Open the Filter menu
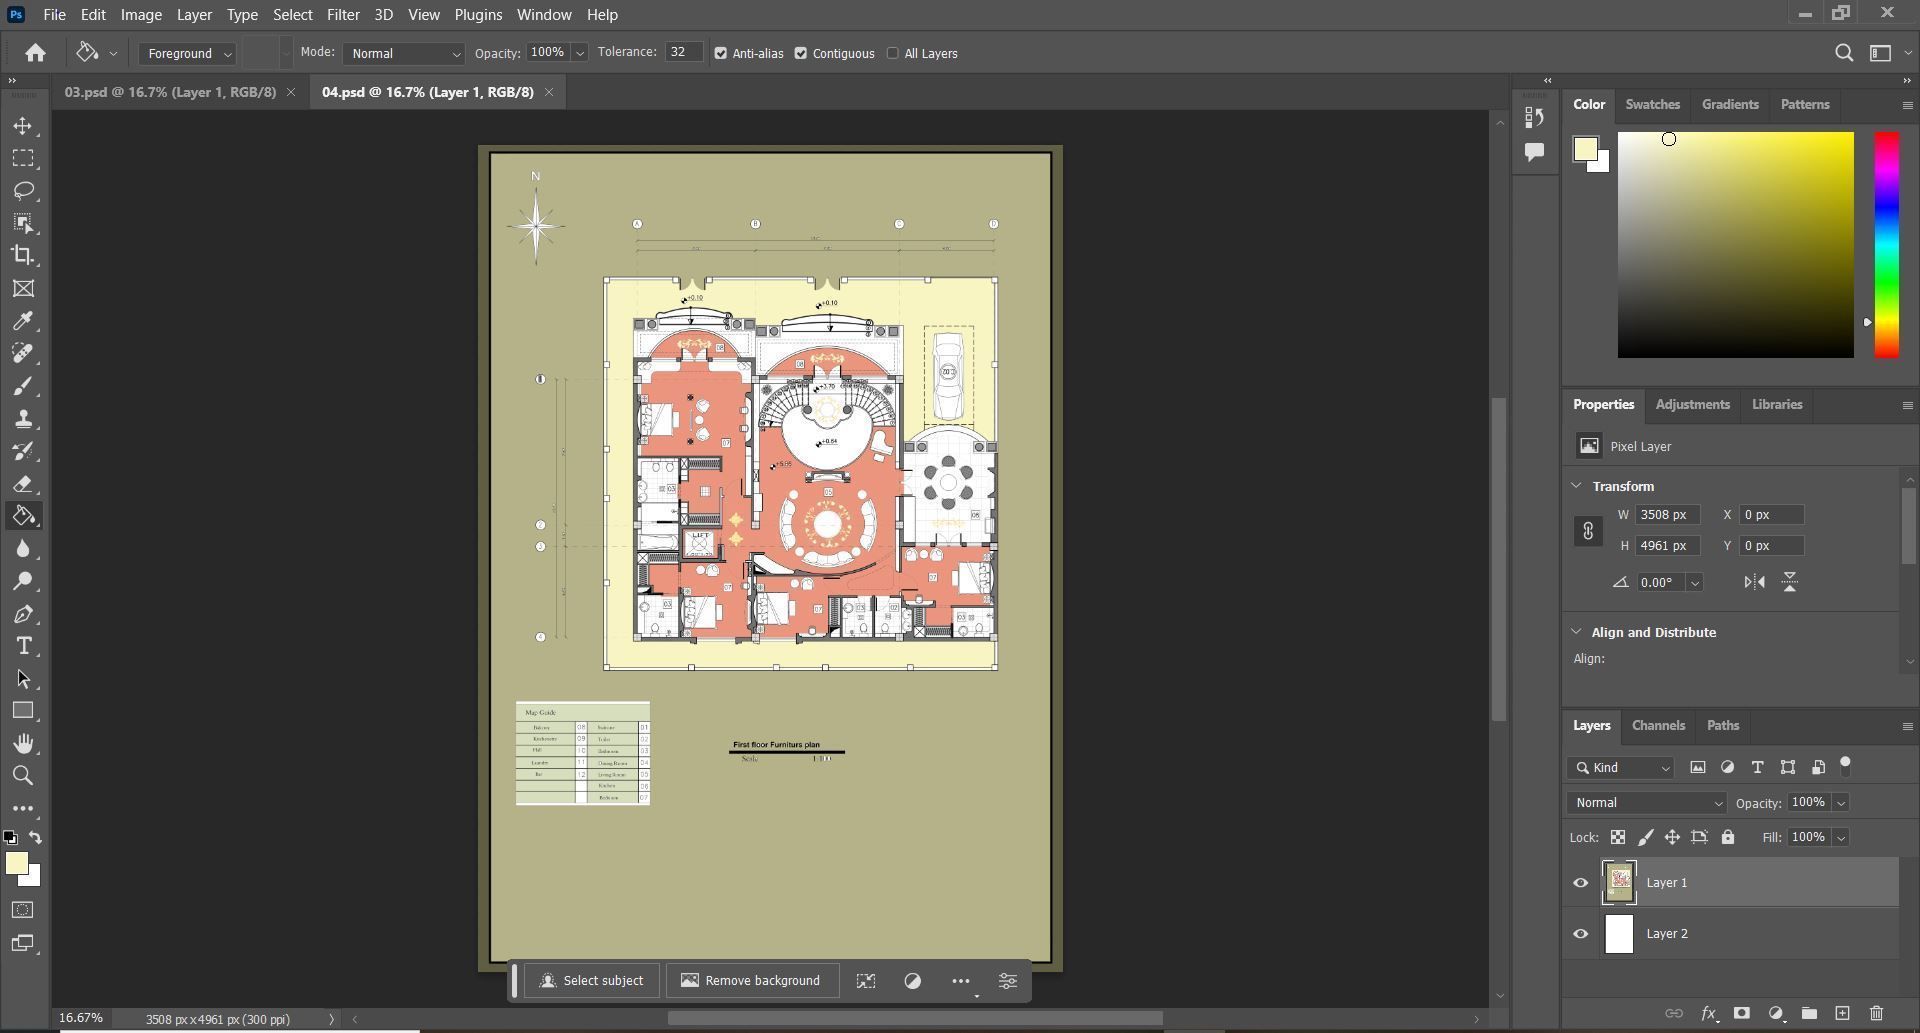 [x=343, y=15]
